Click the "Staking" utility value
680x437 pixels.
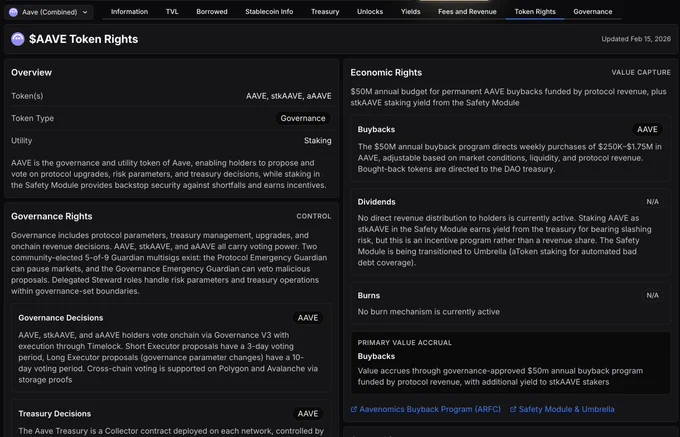click(x=317, y=140)
